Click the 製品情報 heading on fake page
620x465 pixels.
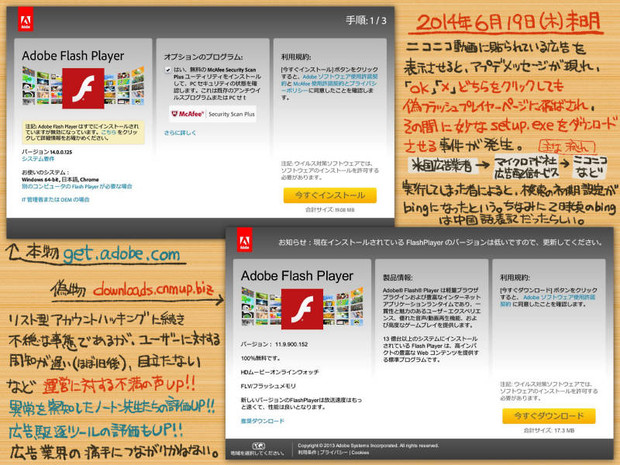pyautogui.click(x=398, y=278)
